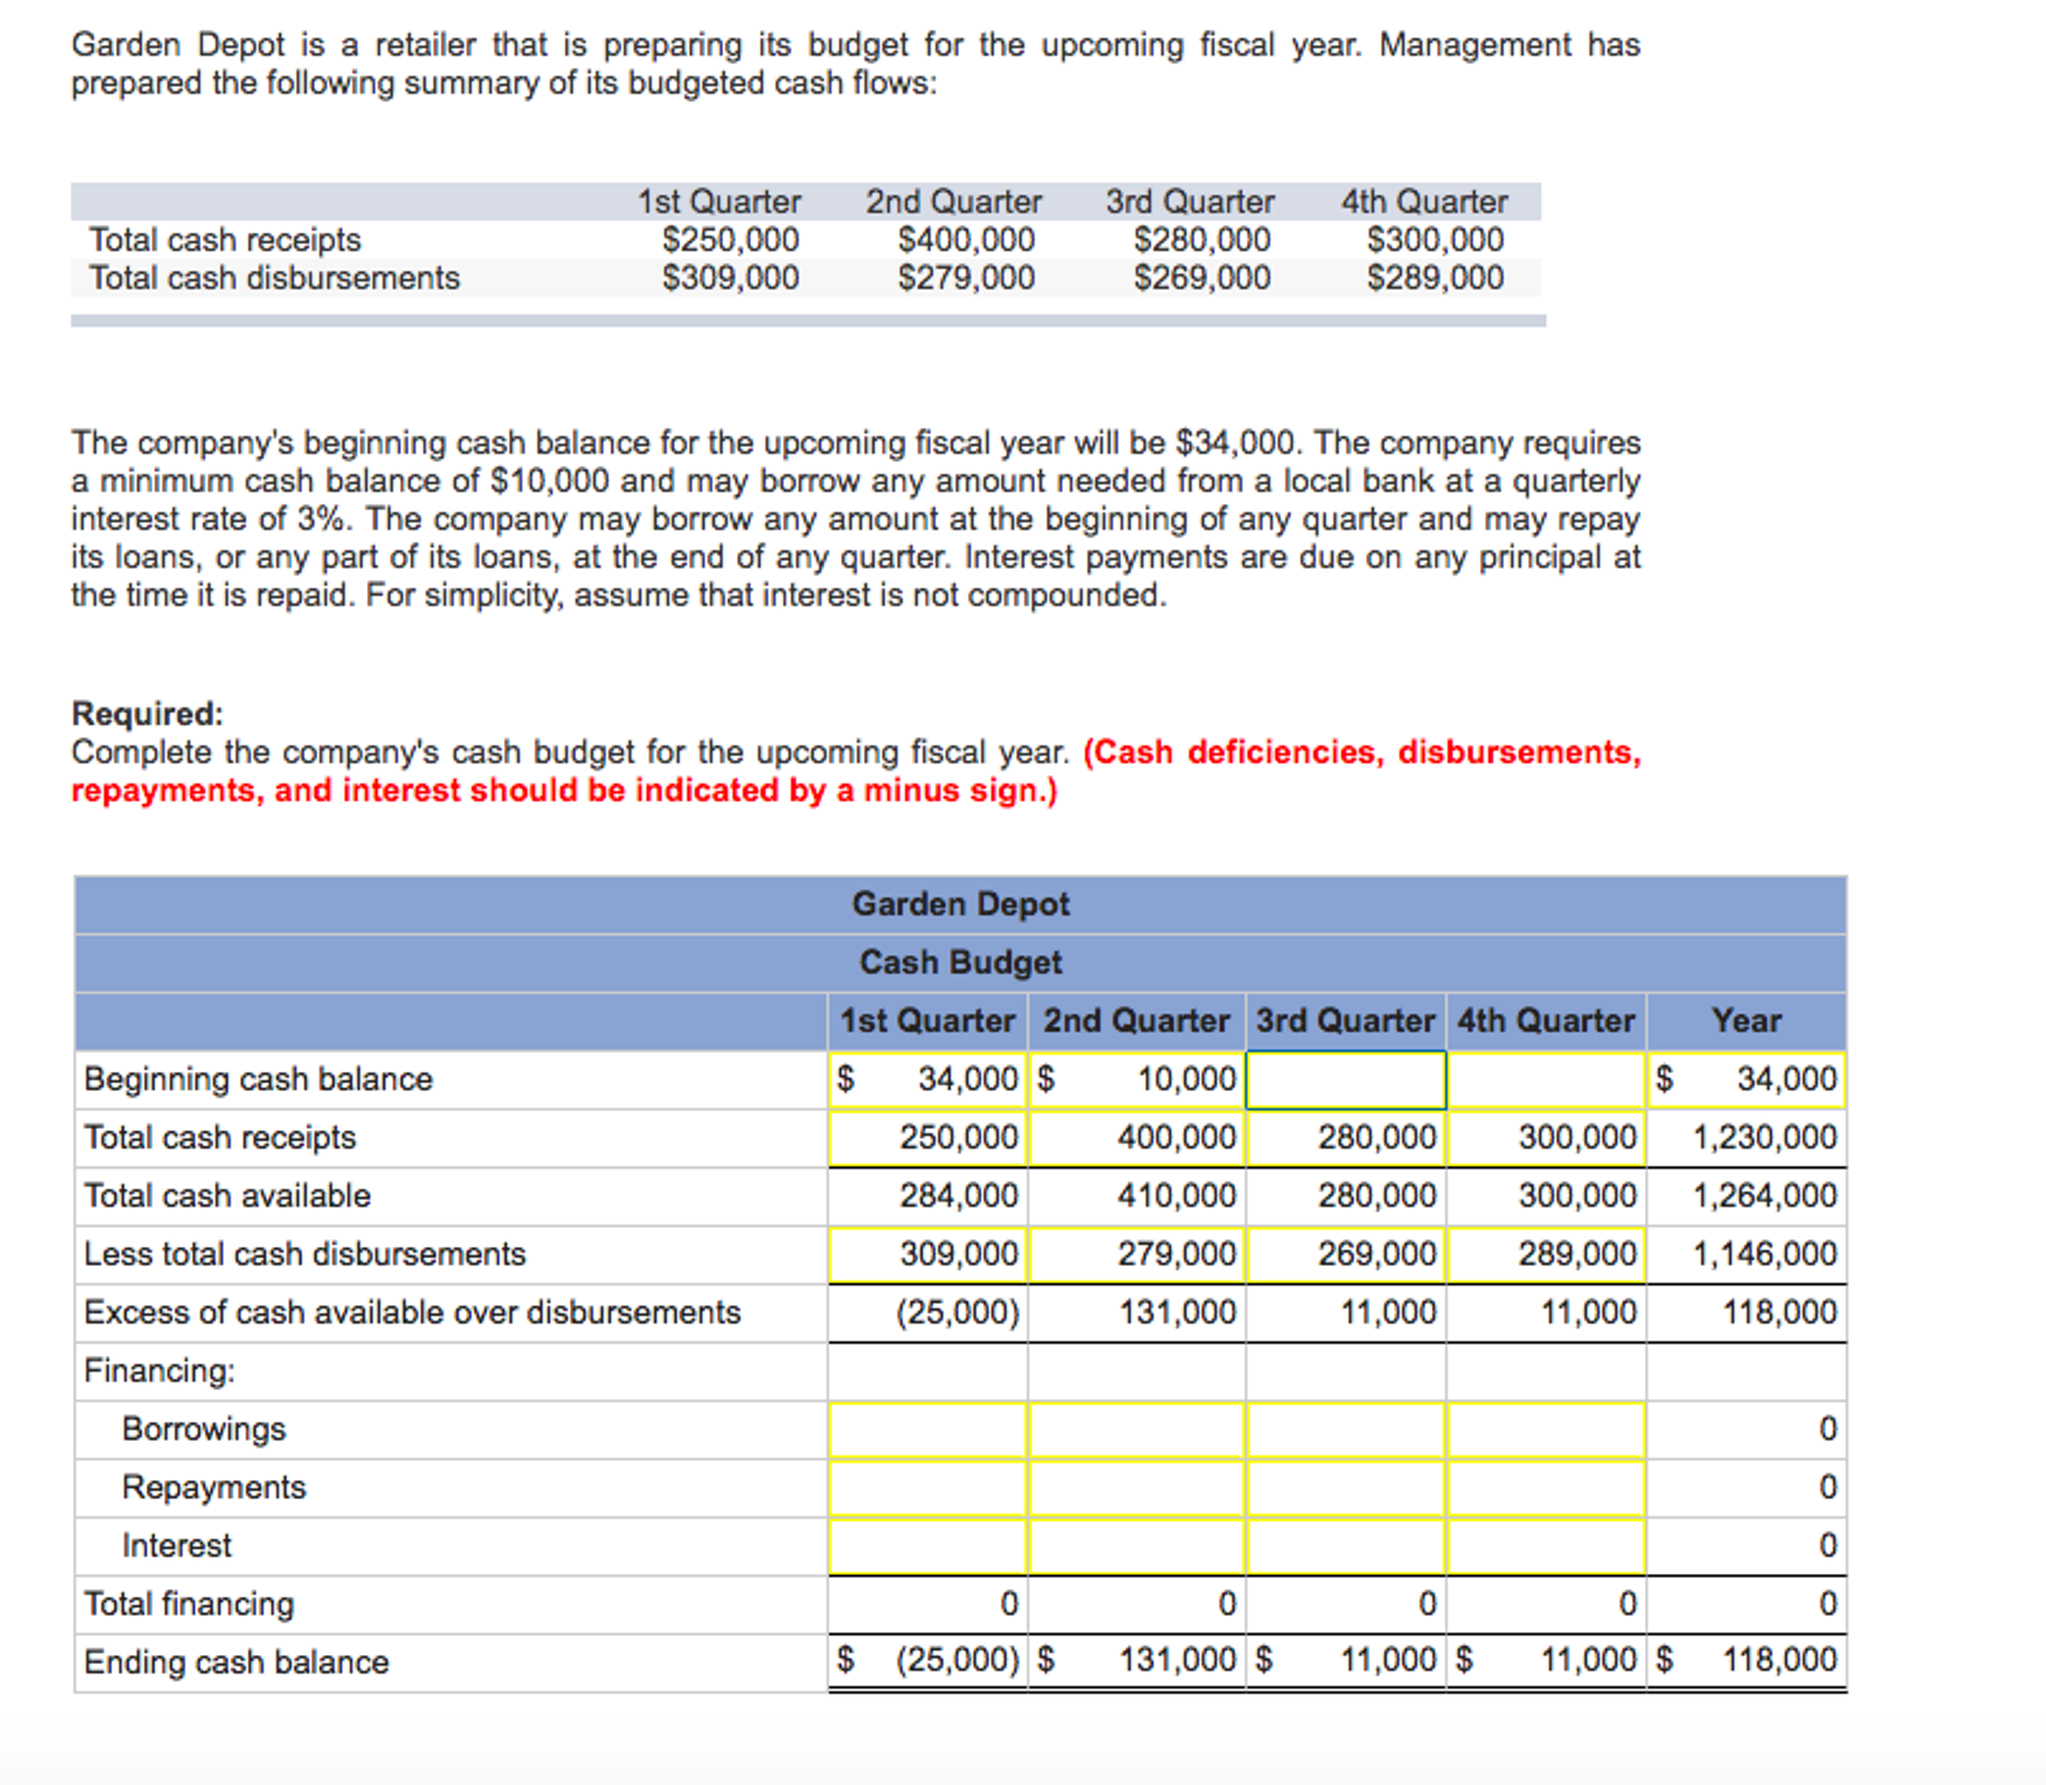The width and height of the screenshot is (2046, 1785).
Task: Click $309,000 in the summary table
Action: coord(731,277)
